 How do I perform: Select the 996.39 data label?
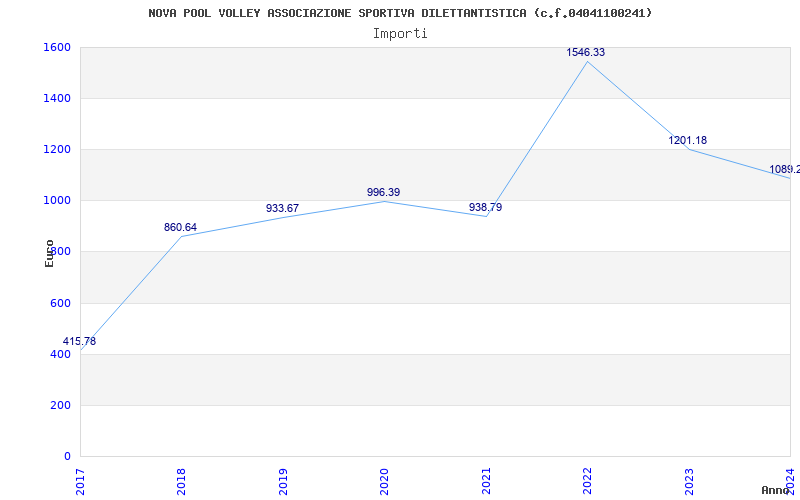(383, 192)
